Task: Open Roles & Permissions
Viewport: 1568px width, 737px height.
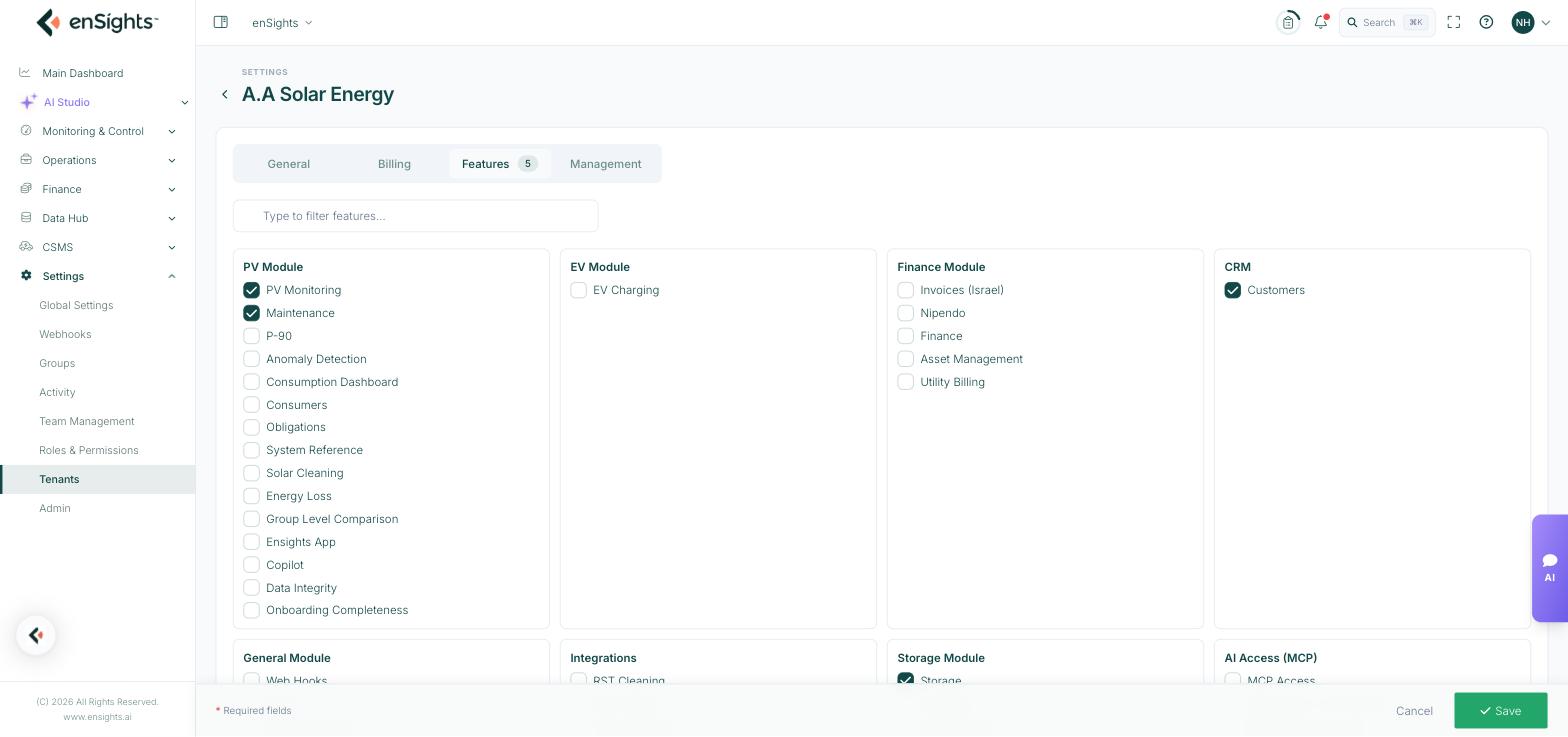Action: (89, 450)
